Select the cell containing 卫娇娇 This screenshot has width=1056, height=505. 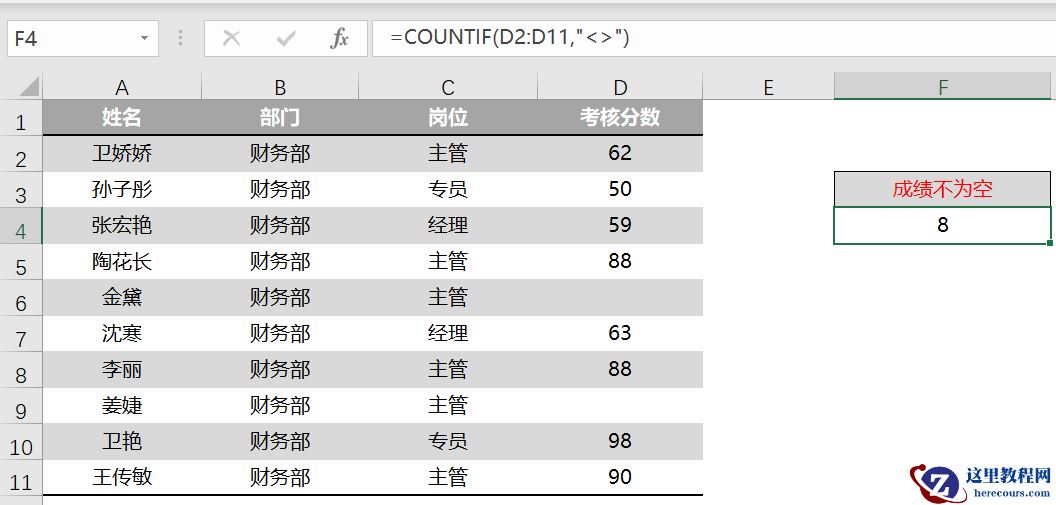point(122,154)
